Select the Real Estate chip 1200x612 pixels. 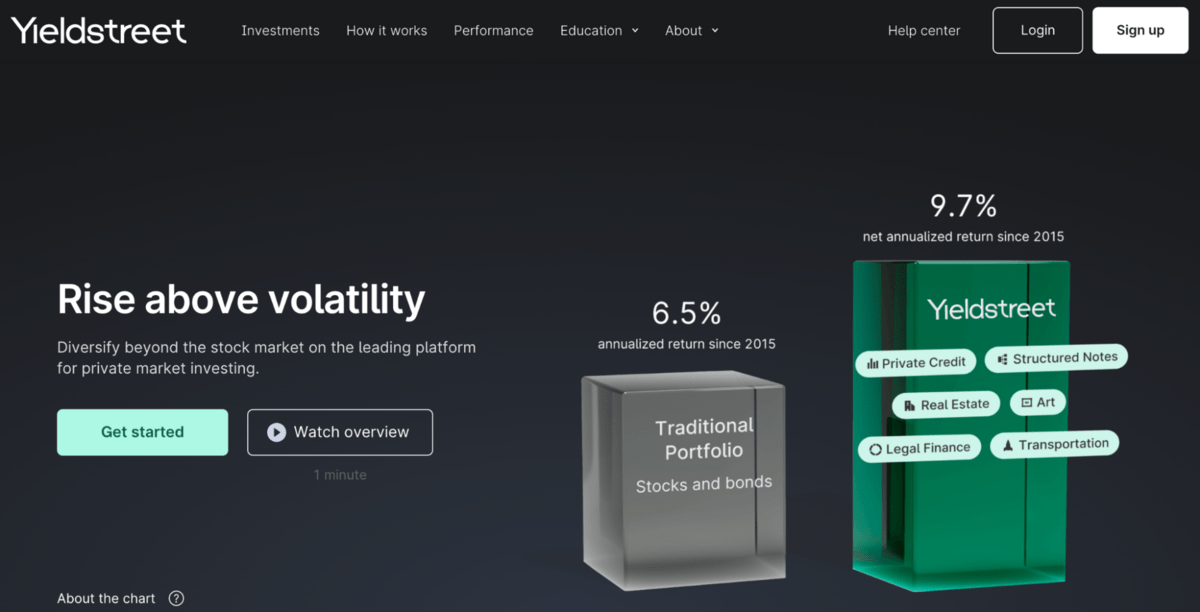[x=945, y=405]
